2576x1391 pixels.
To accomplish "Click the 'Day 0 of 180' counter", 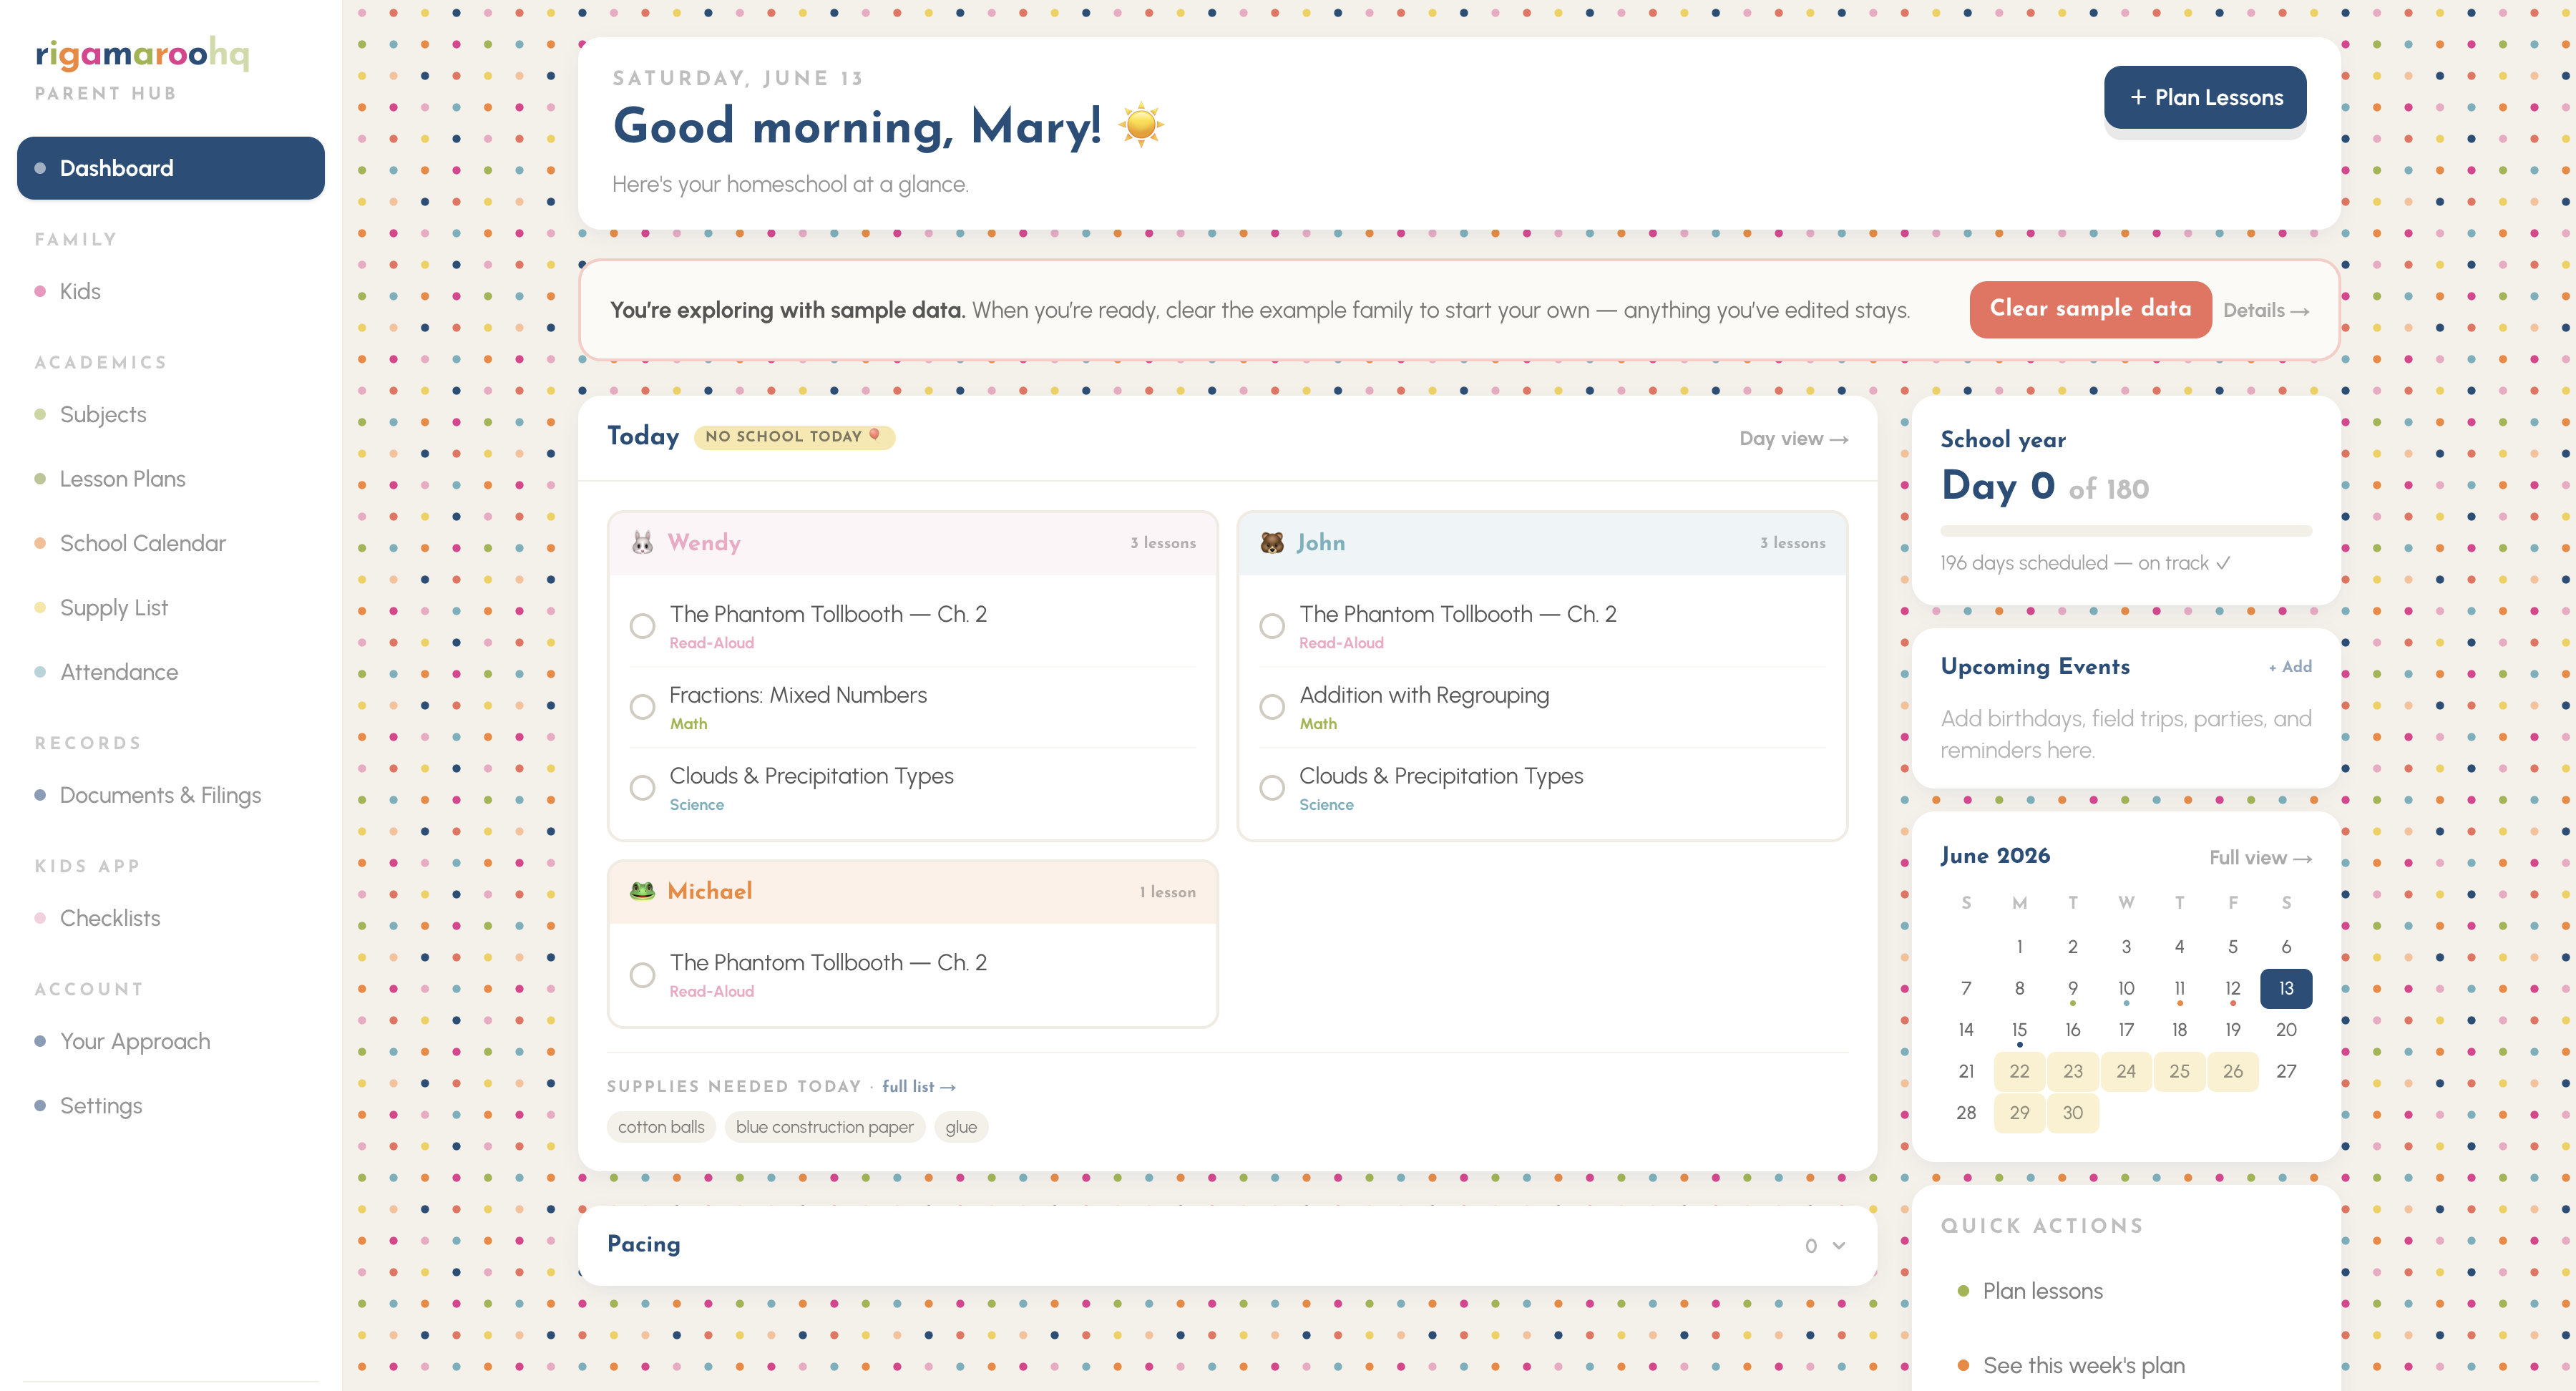I will pos(2044,487).
